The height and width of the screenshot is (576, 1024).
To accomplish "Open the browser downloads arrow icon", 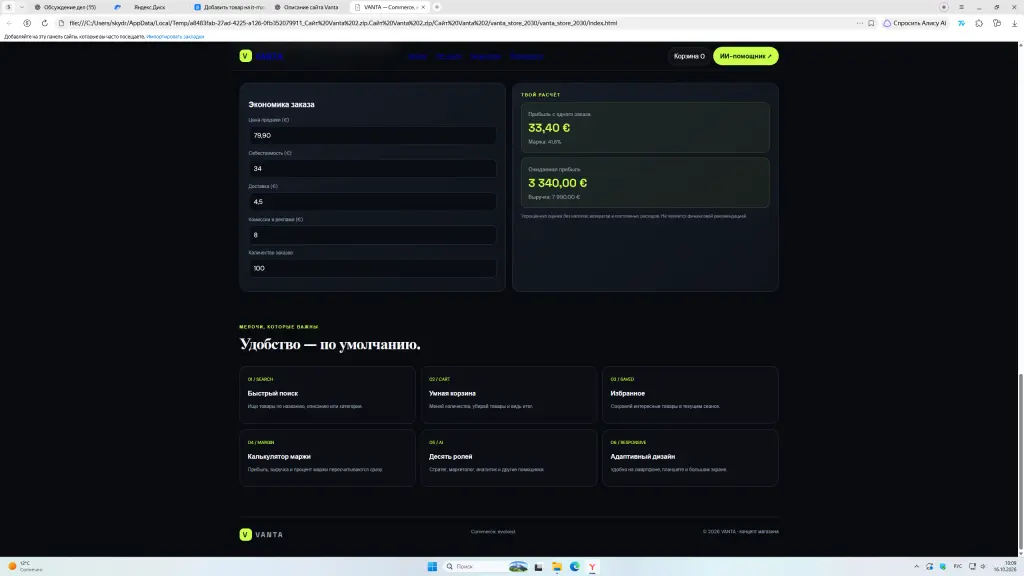I will pyautogui.click(x=1014, y=23).
